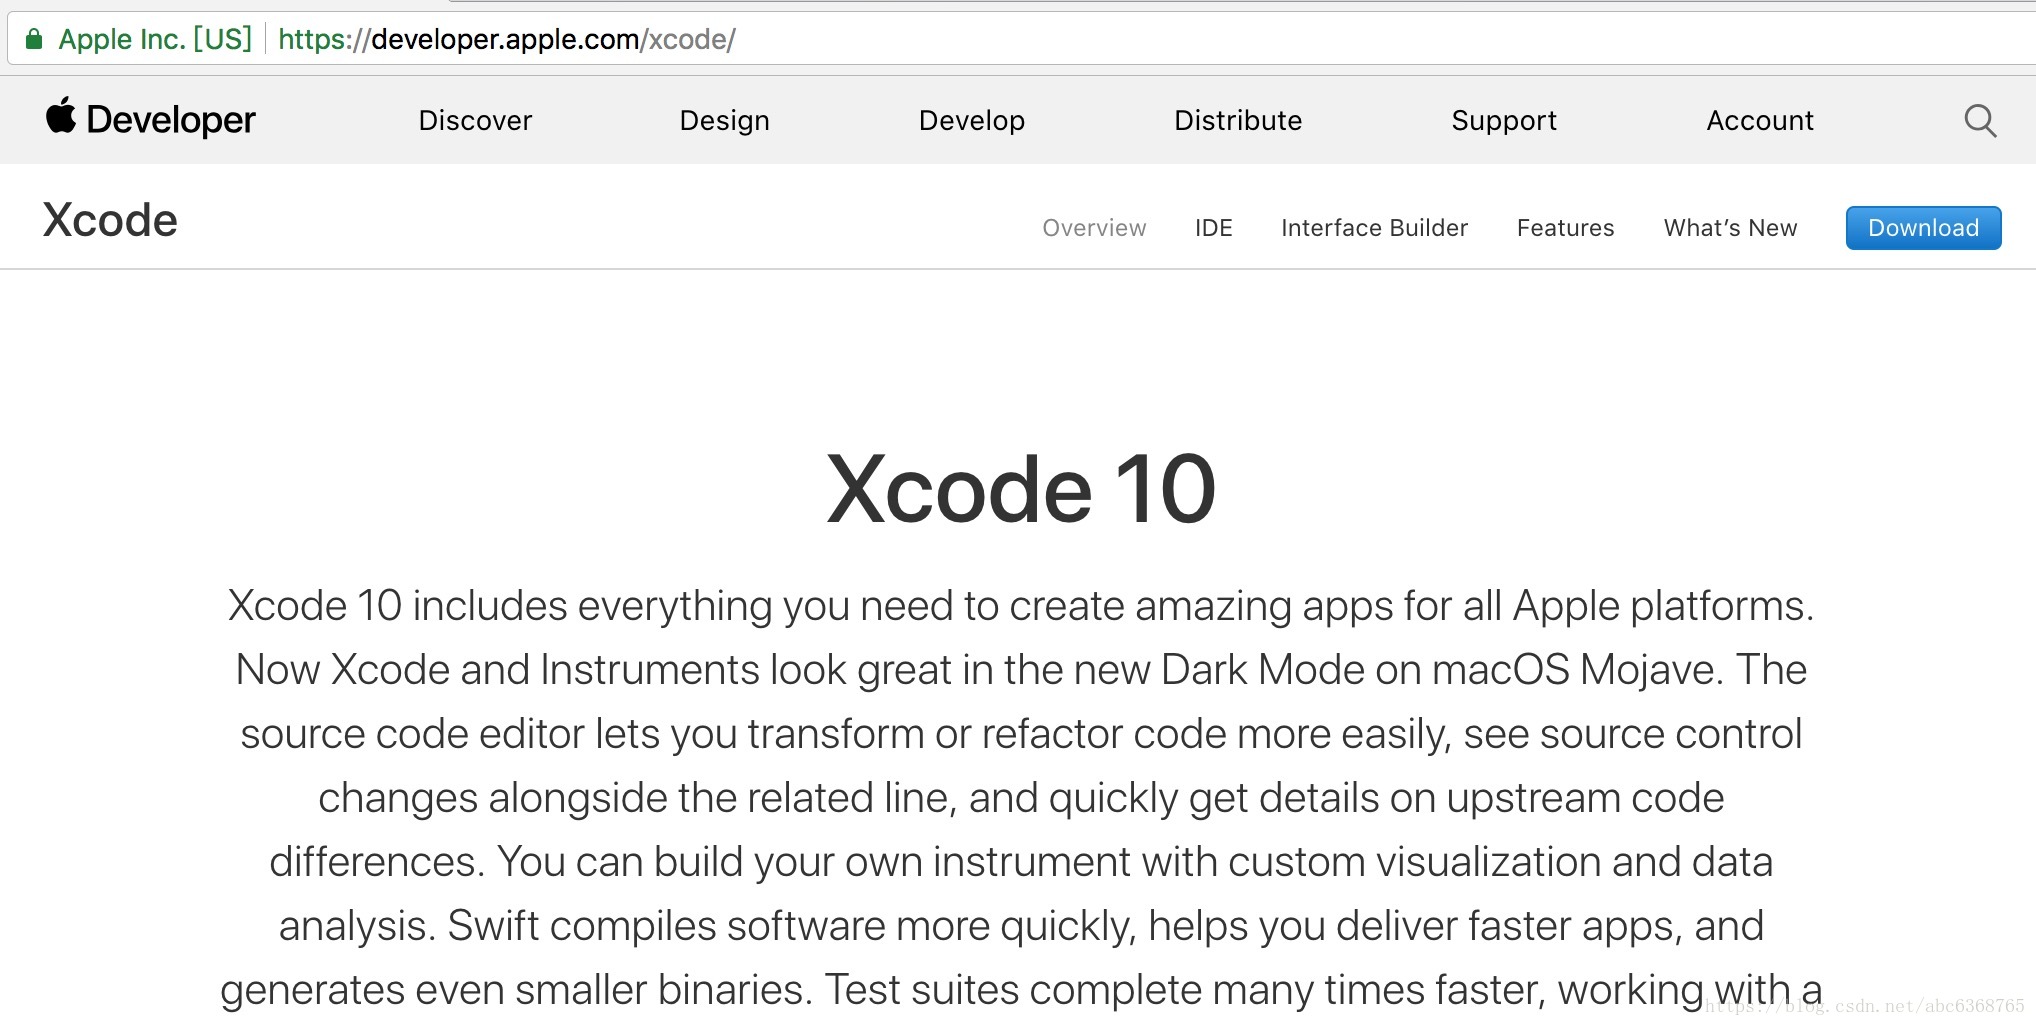Click the Xcode brand heading
The image size is (2036, 1026).
108,219
